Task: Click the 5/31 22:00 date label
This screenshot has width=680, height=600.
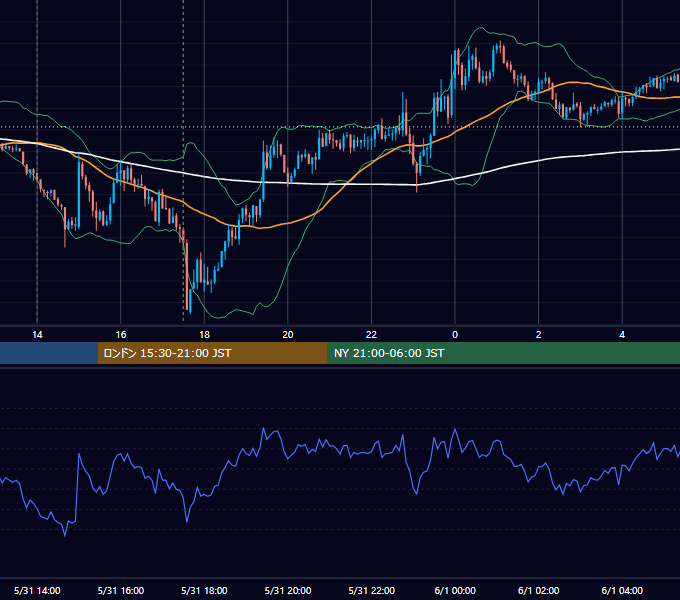Action: 372,590
